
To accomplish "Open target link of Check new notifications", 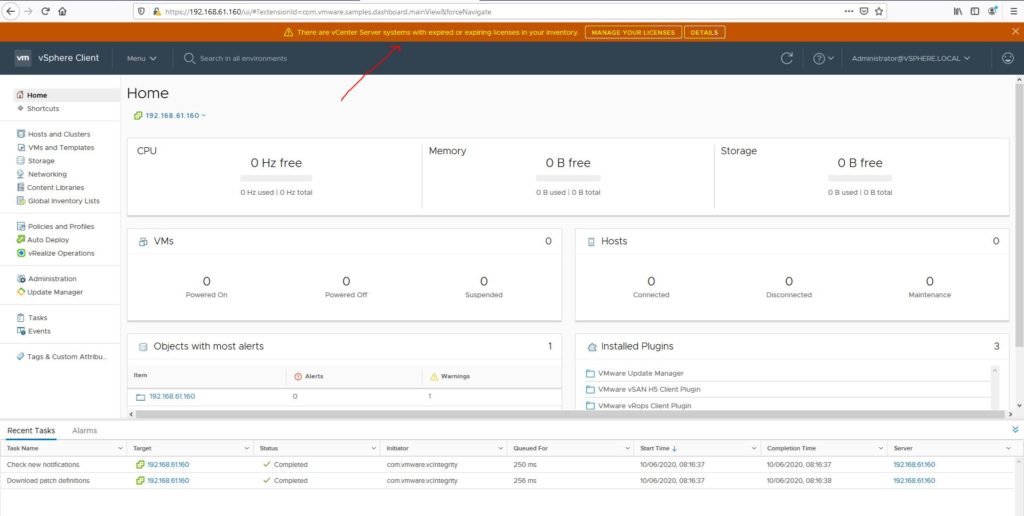I will click(x=168, y=464).
